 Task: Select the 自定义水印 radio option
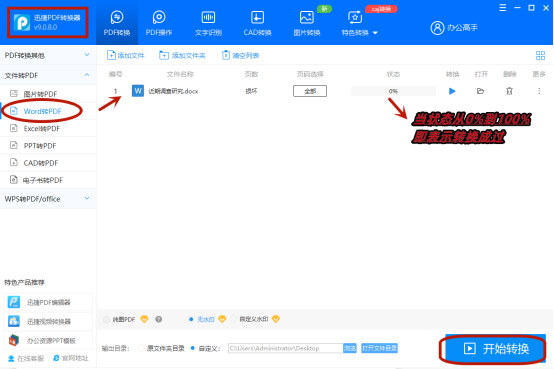[x=233, y=319]
